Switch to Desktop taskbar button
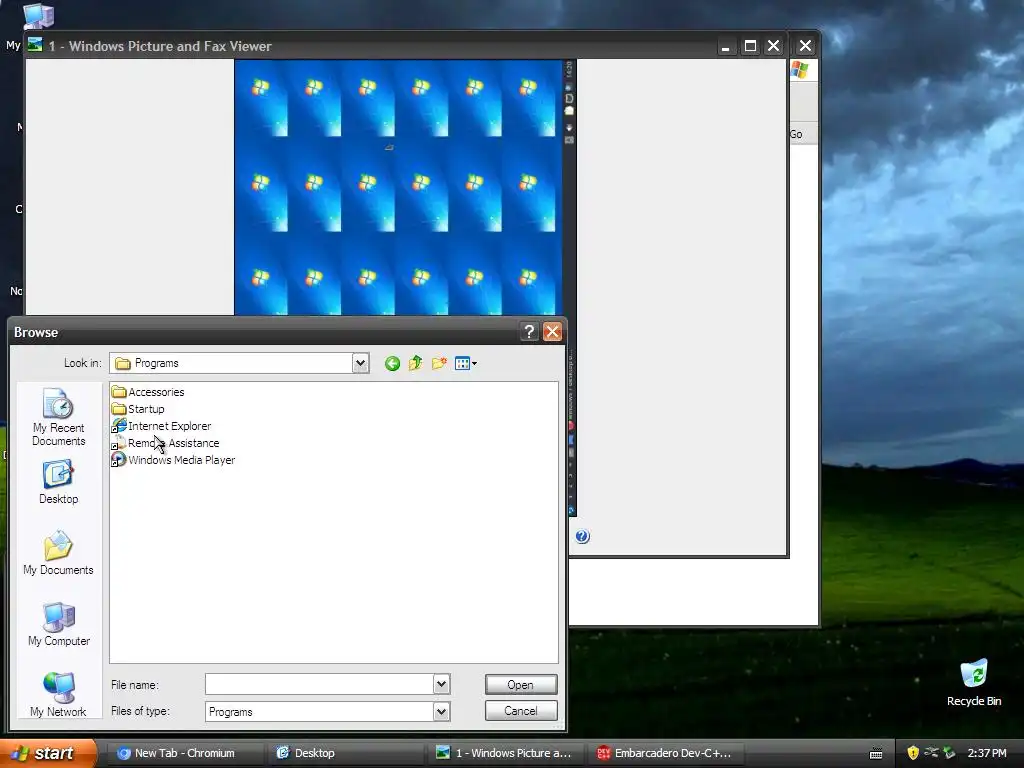Screen dimensions: 1024x768 point(345,753)
